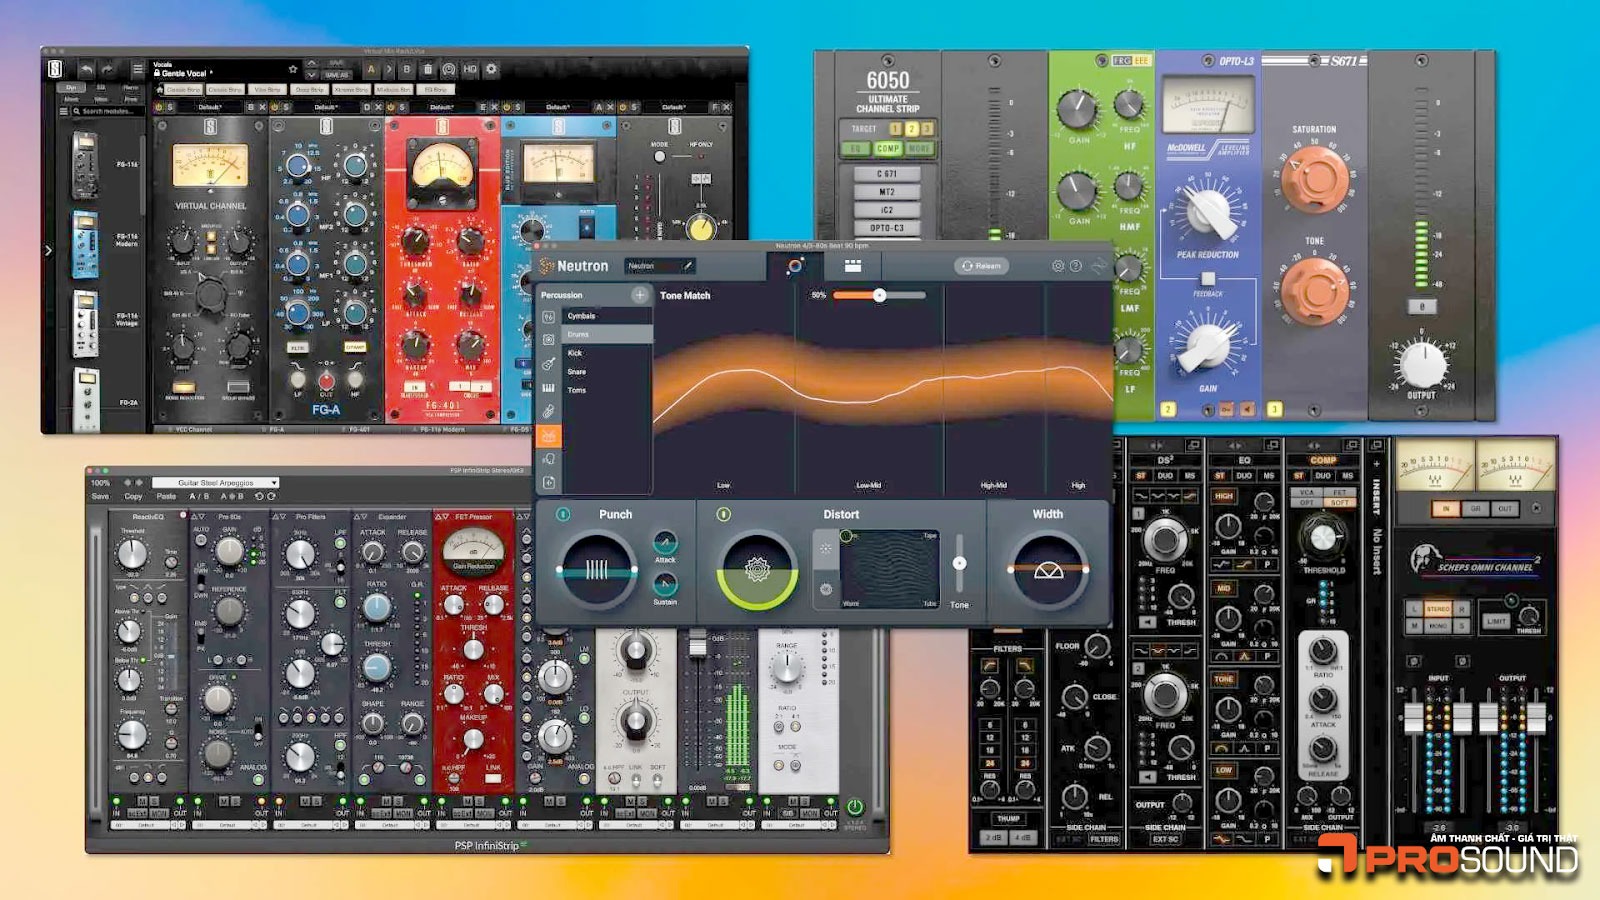
Task: Select the guitar instrument icon in Neutron sidebar
Action: tap(549, 364)
